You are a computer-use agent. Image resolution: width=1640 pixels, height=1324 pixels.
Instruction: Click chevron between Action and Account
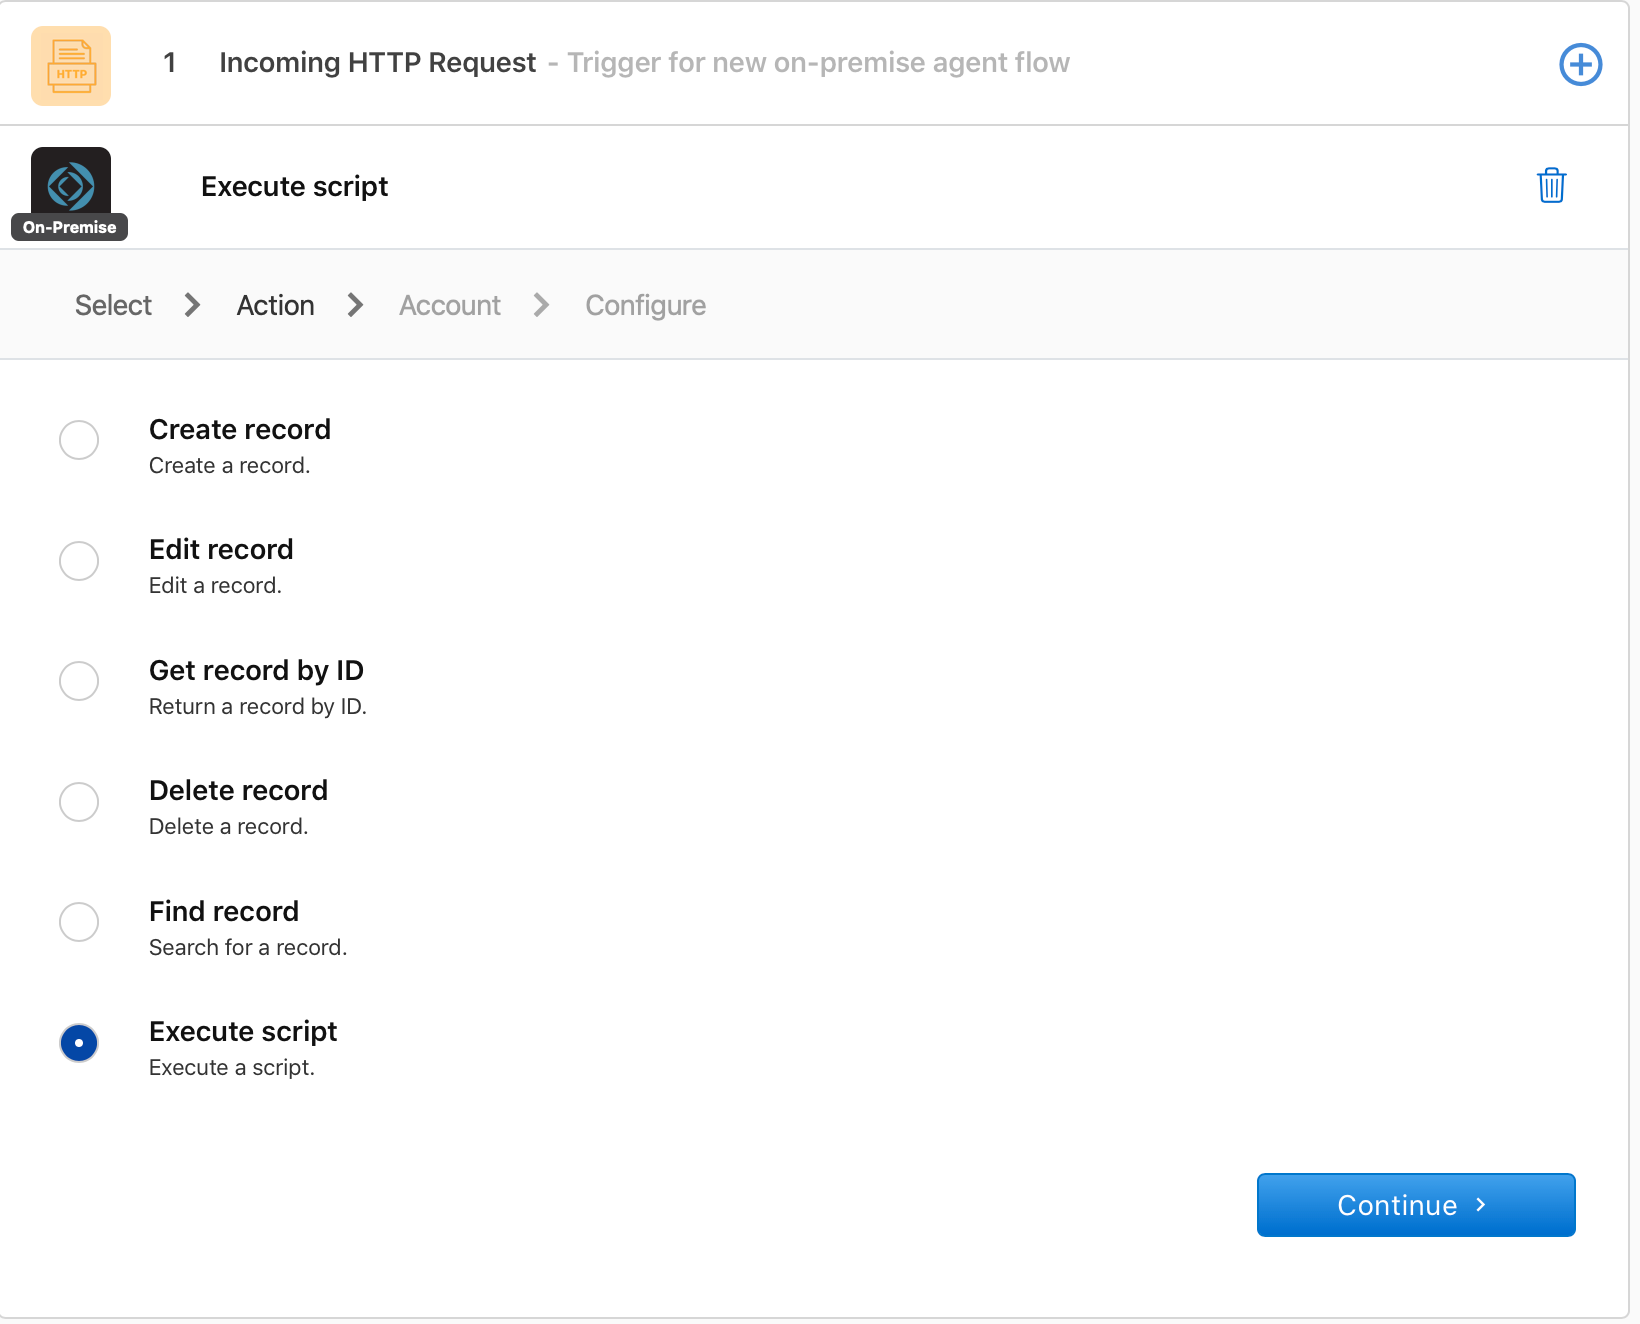click(355, 305)
